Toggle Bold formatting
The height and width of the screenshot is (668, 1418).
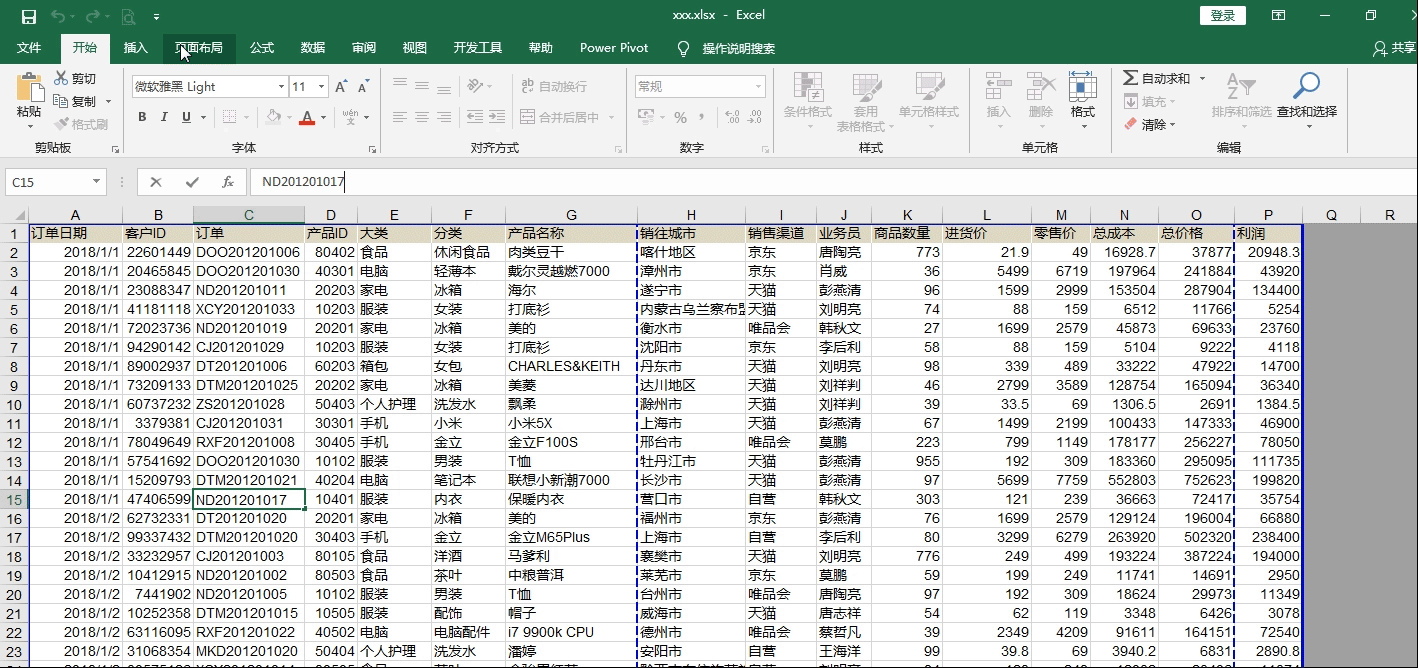click(x=142, y=117)
